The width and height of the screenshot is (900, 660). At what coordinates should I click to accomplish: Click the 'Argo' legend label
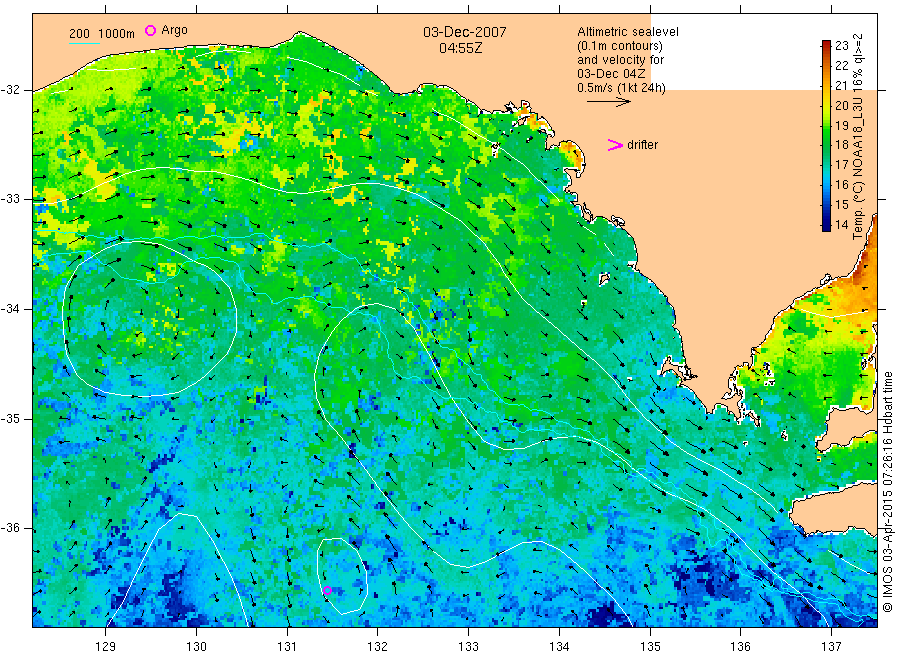click(x=174, y=30)
